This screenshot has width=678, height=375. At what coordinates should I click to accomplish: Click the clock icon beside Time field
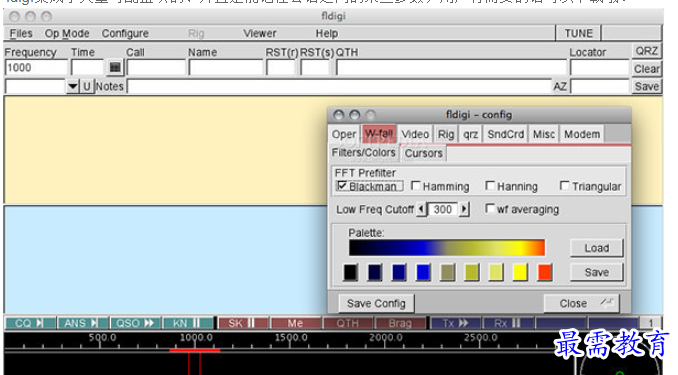point(115,67)
